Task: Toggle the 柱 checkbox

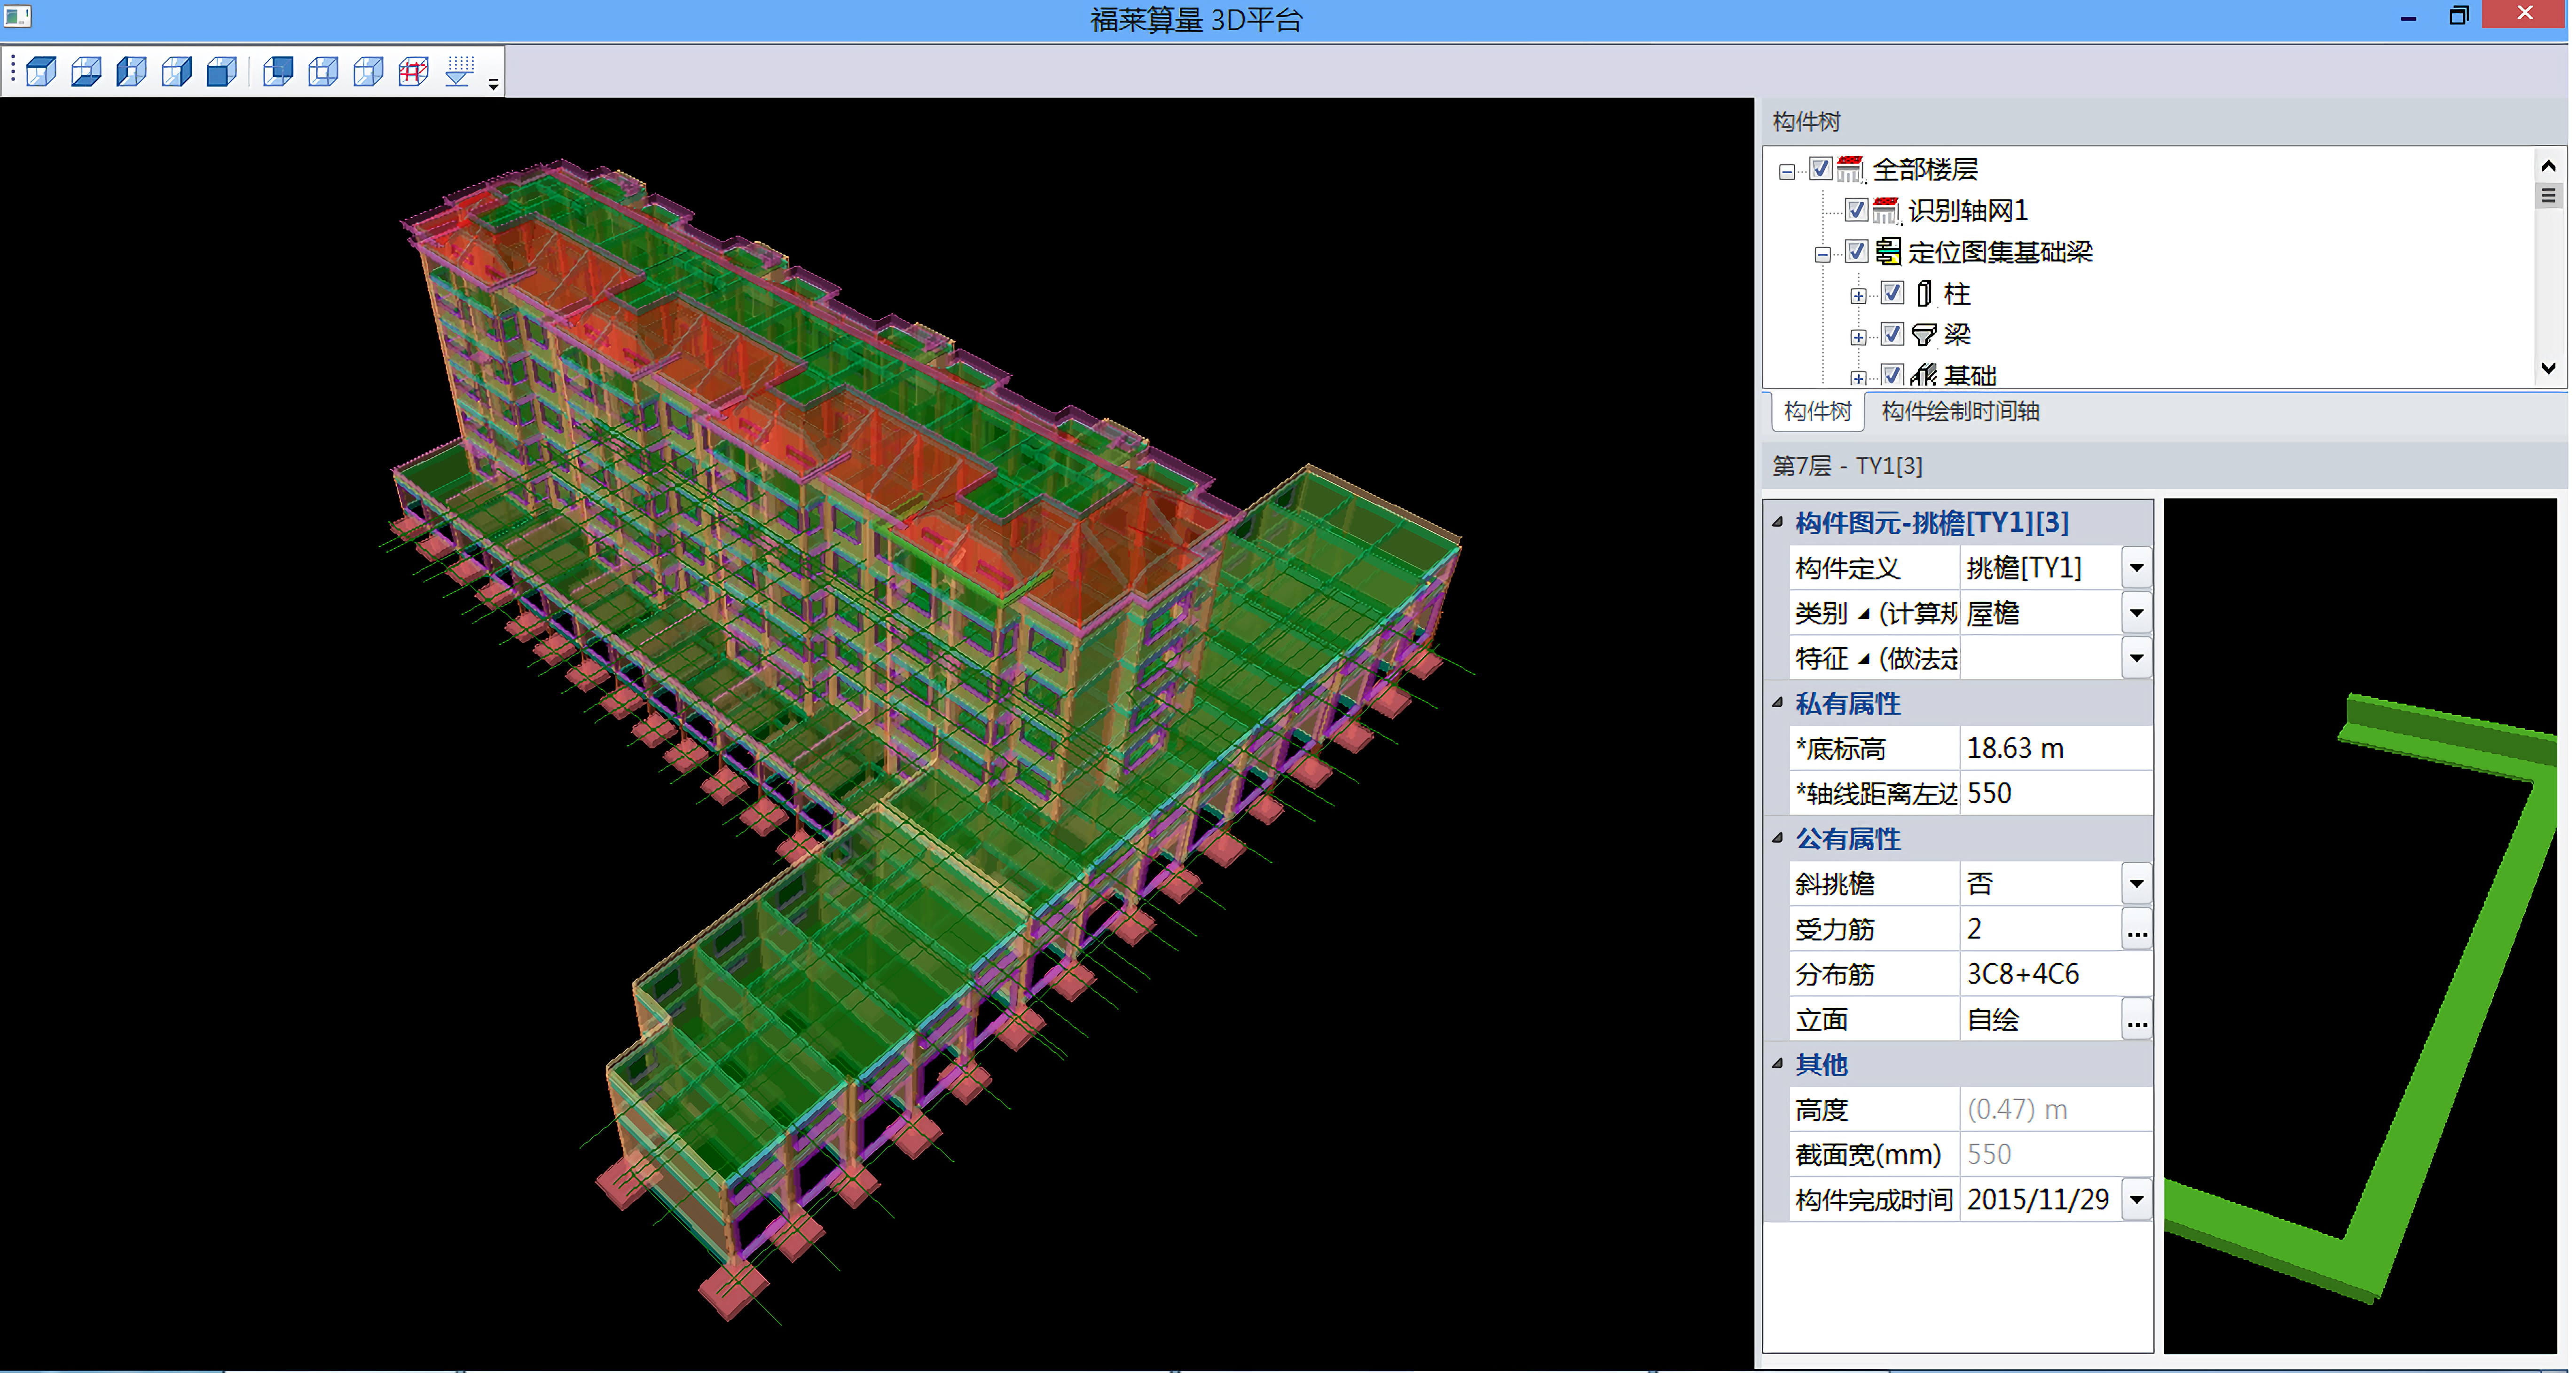Action: click(1892, 293)
